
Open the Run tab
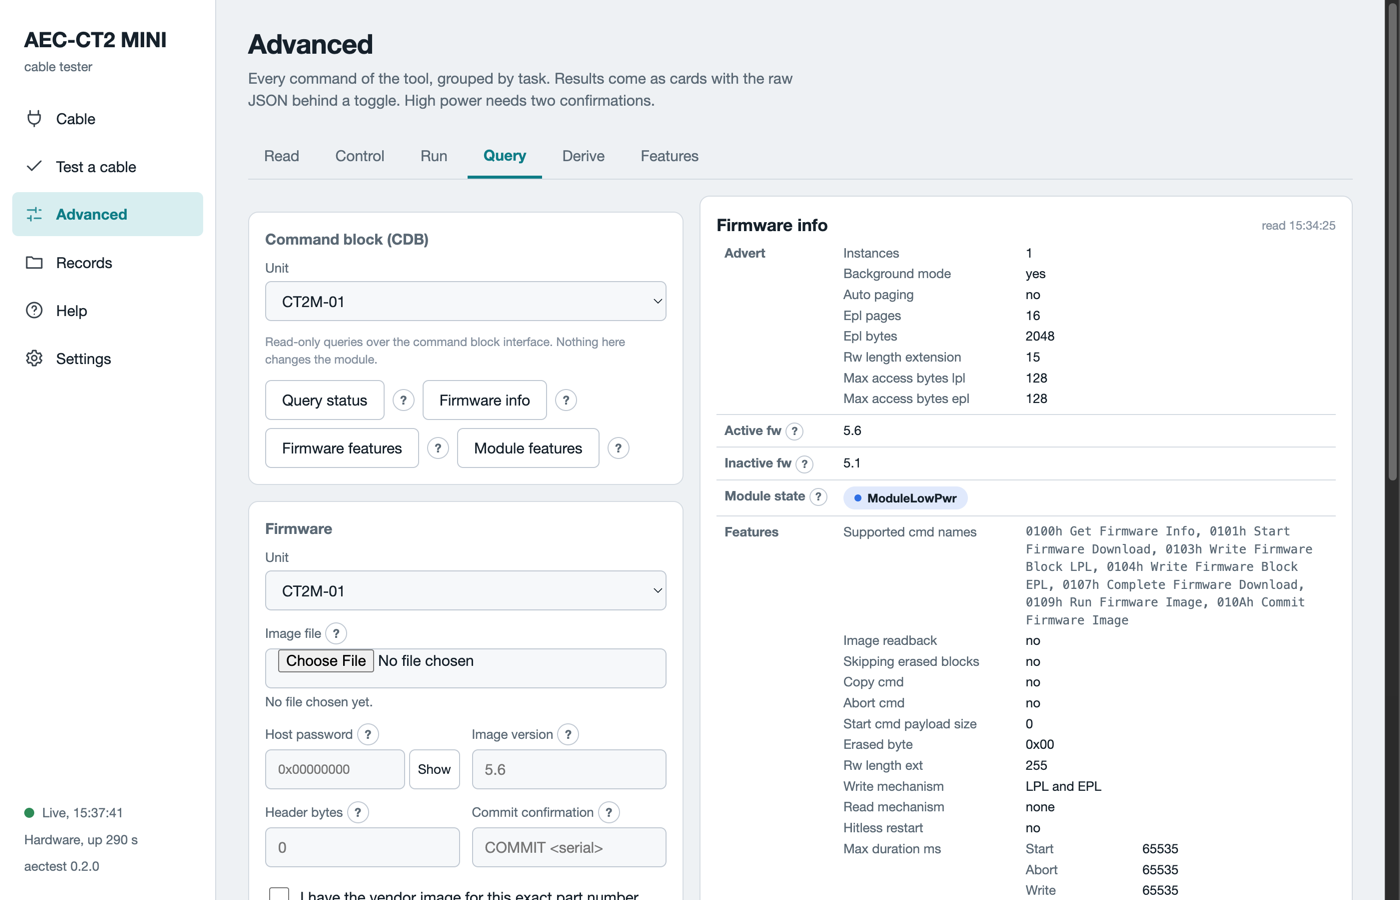(434, 156)
